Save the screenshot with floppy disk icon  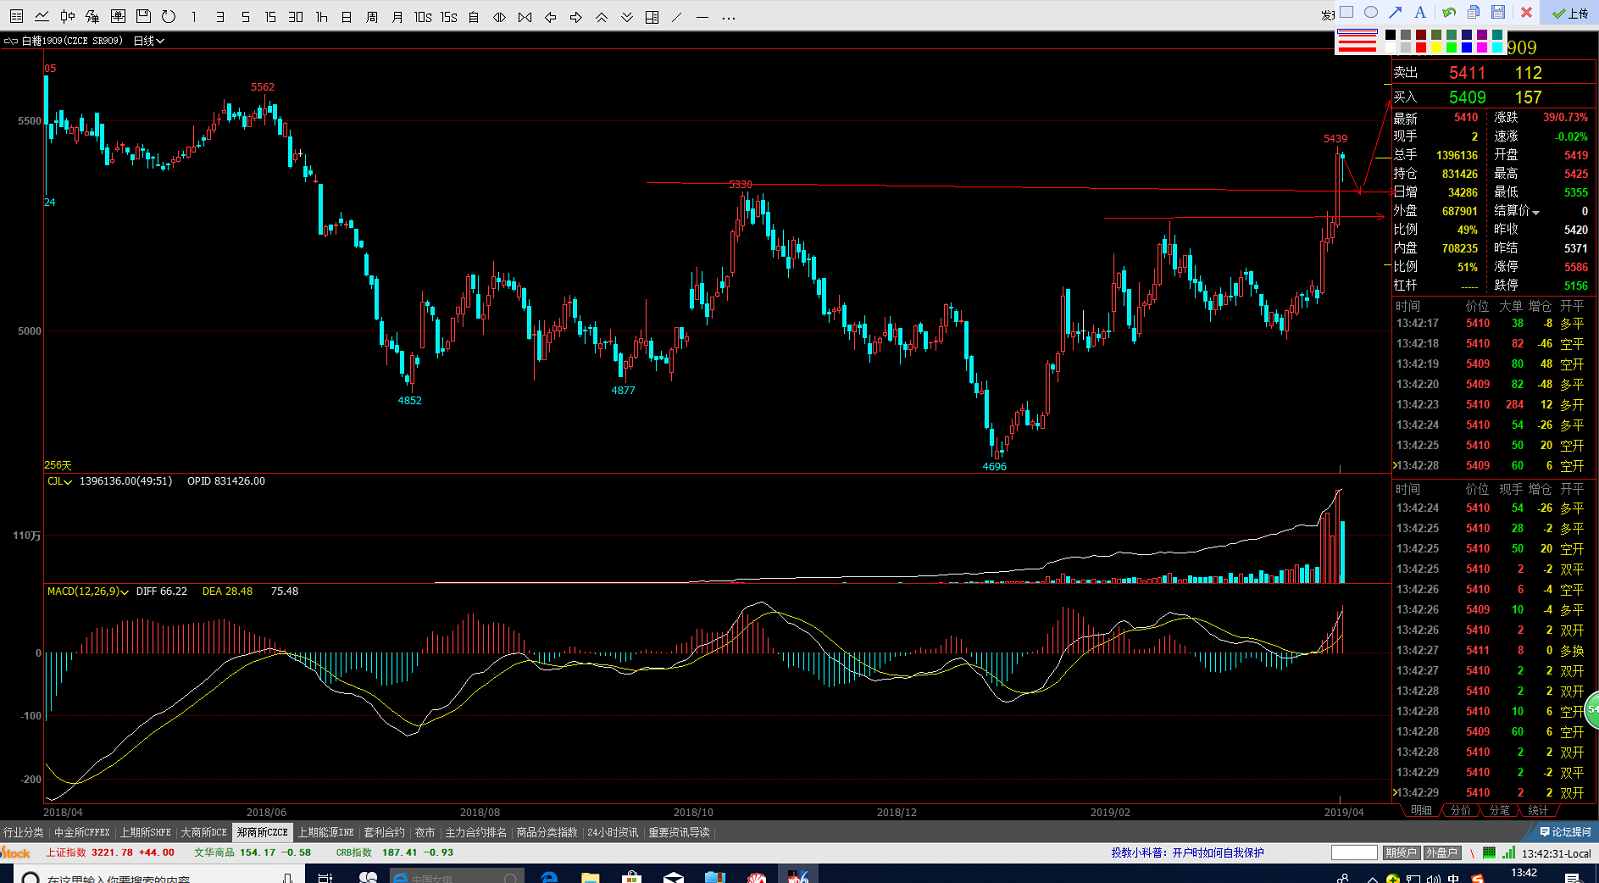click(1498, 13)
